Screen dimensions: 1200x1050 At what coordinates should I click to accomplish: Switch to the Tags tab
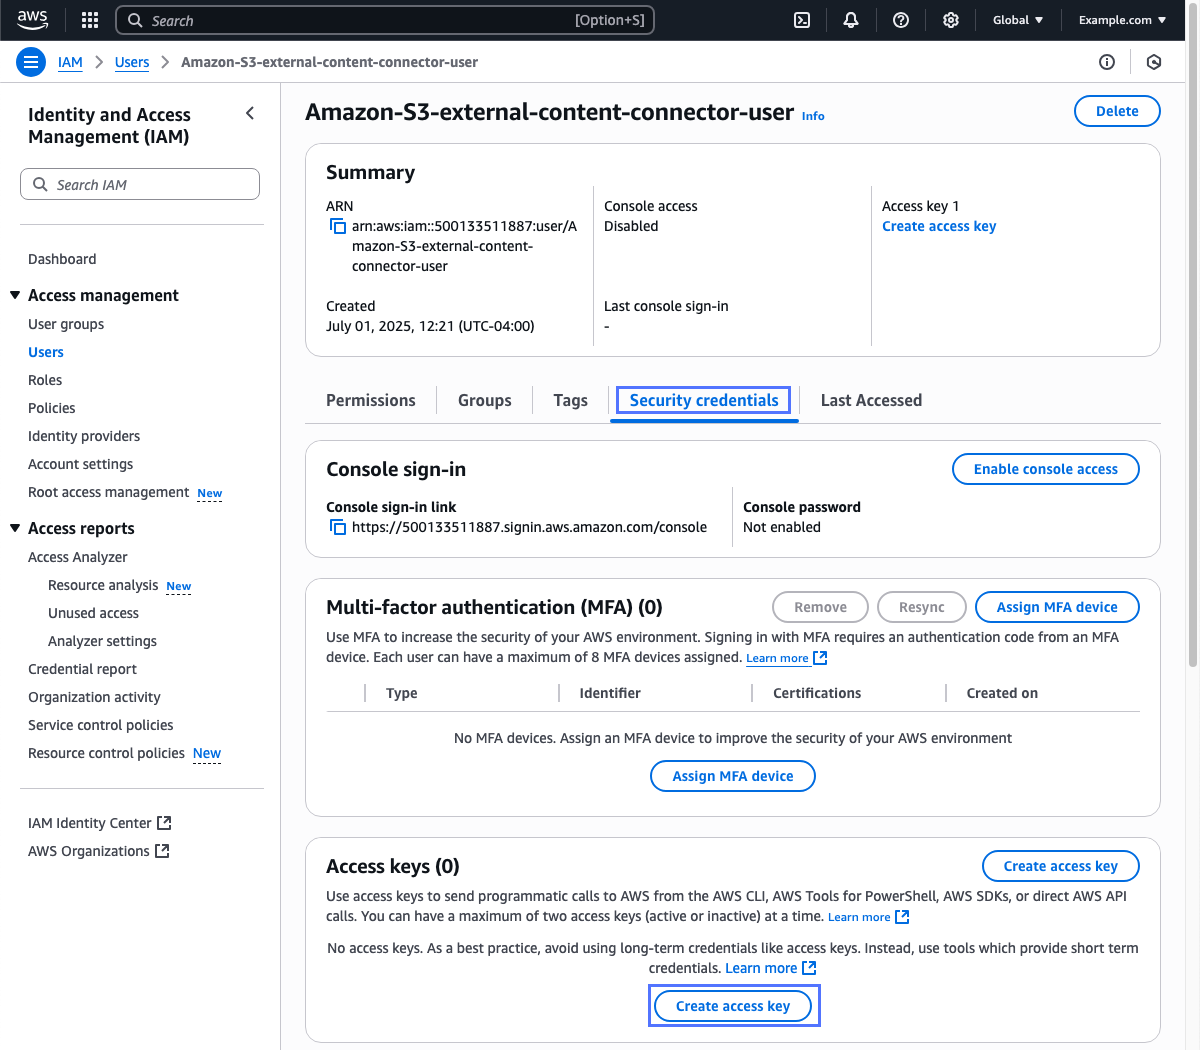click(x=570, y=400)
